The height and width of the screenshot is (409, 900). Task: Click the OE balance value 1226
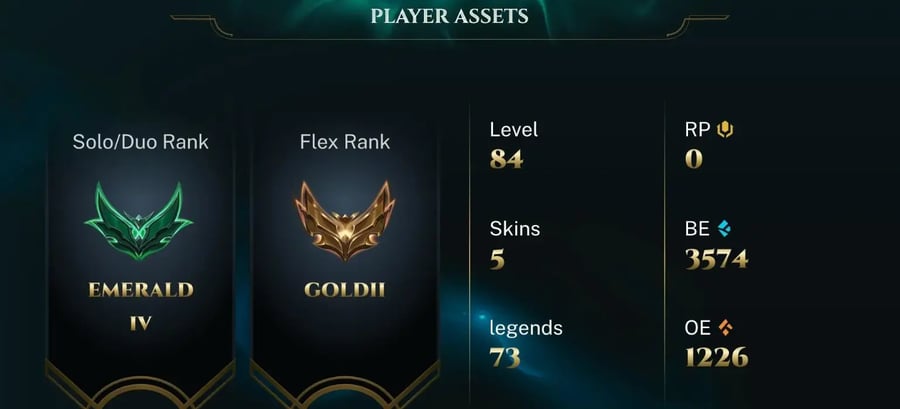[717, 358]
